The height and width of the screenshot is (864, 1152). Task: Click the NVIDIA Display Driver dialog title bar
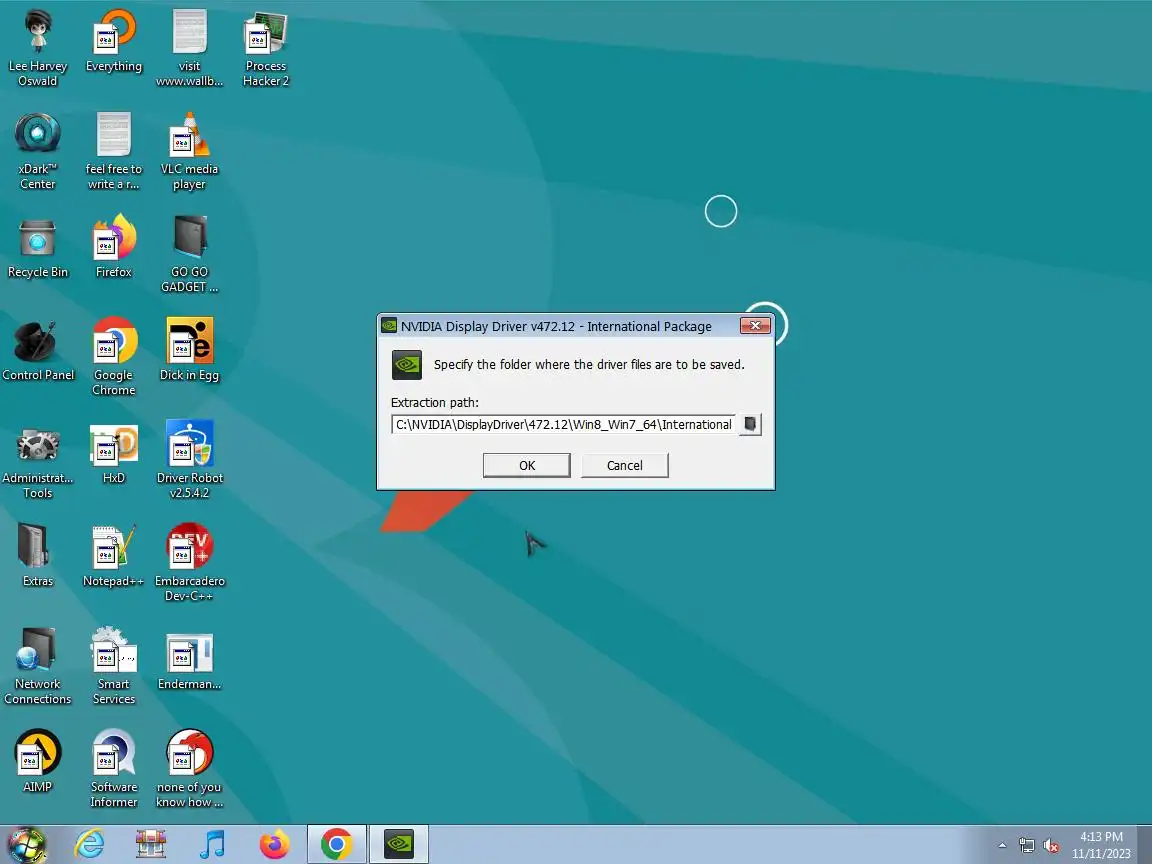point(556,326)
